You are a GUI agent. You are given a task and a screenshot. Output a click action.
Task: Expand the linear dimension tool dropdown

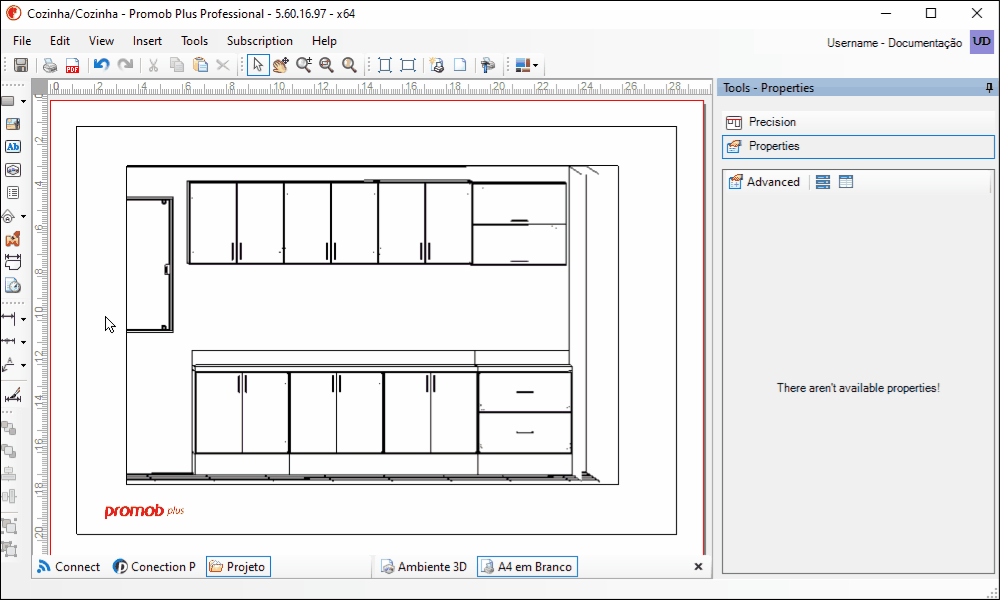[23, 319]
